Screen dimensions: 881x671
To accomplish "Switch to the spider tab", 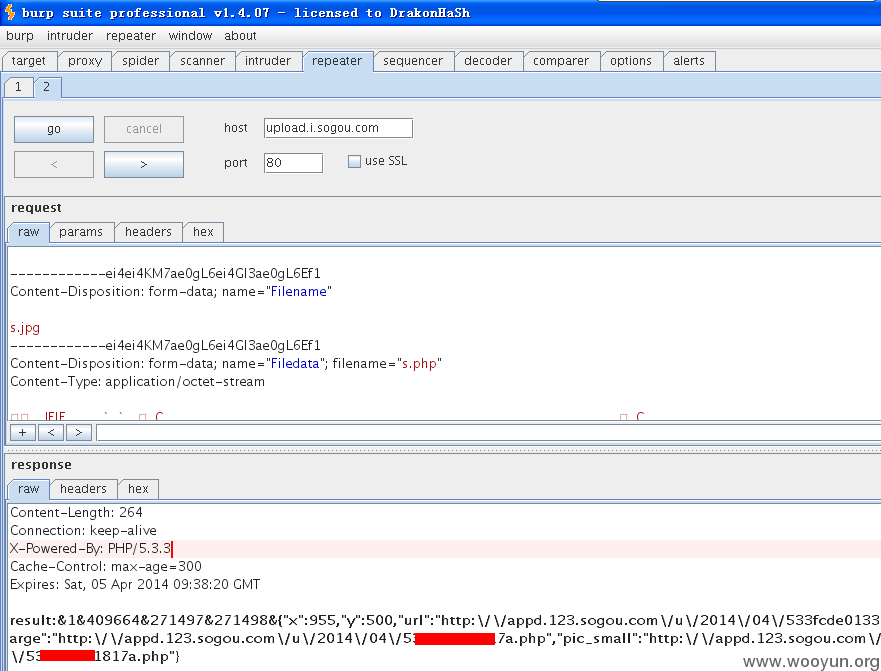I will pos(140,61).
